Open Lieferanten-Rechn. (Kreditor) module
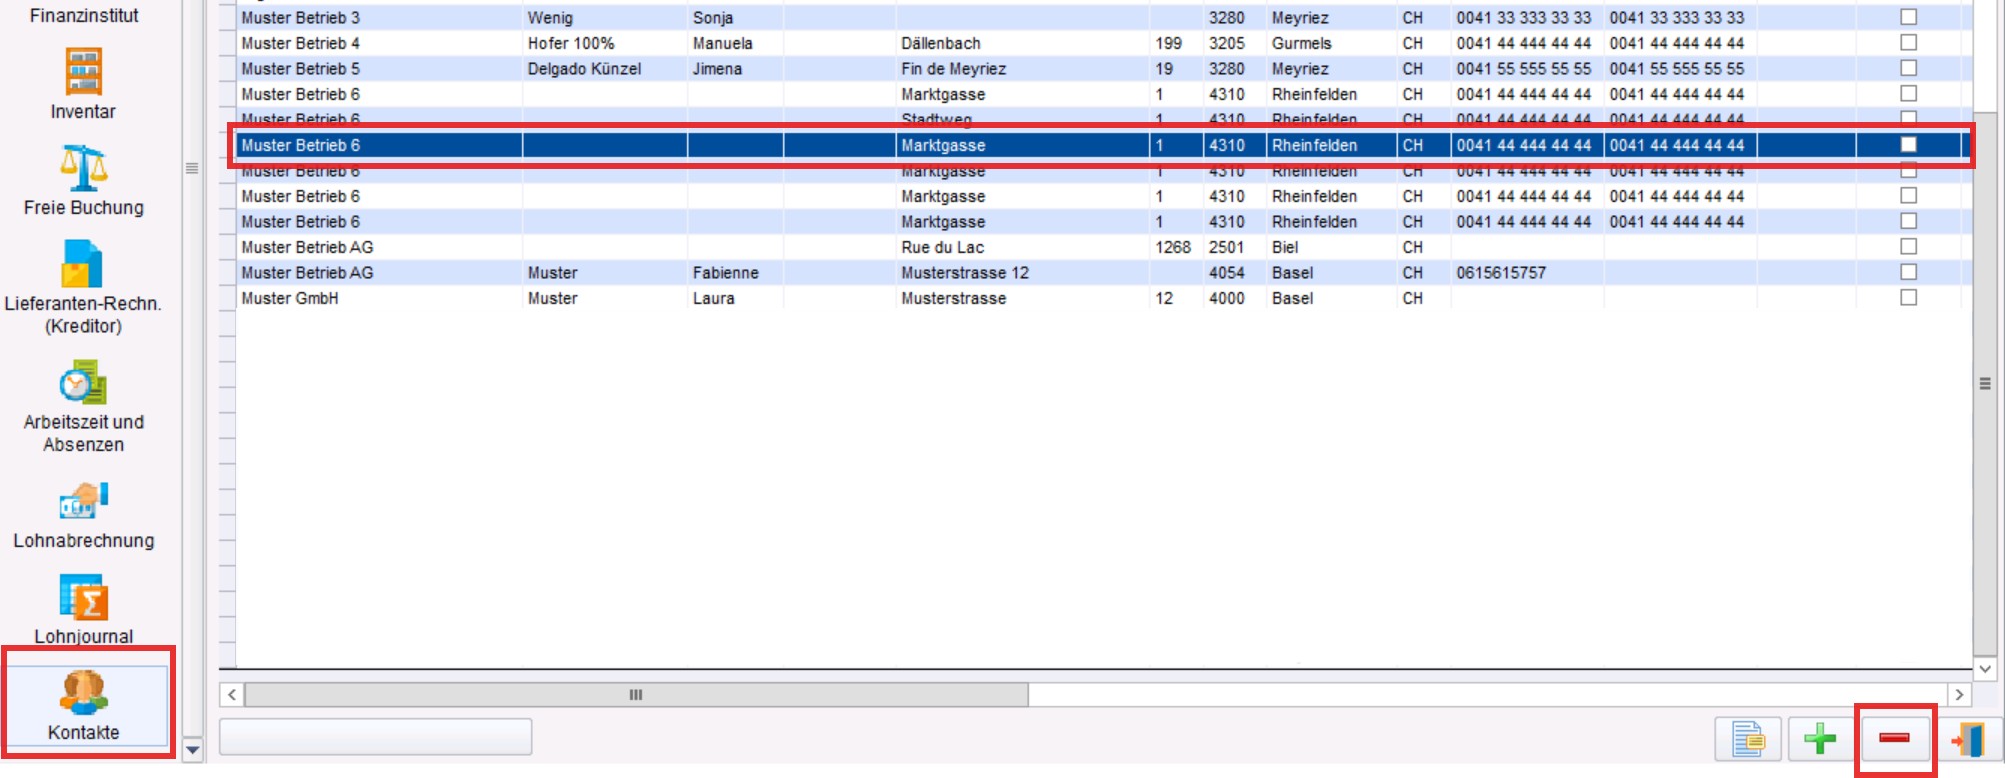This screenshot has height=778, width=2005. click(83, 287)
